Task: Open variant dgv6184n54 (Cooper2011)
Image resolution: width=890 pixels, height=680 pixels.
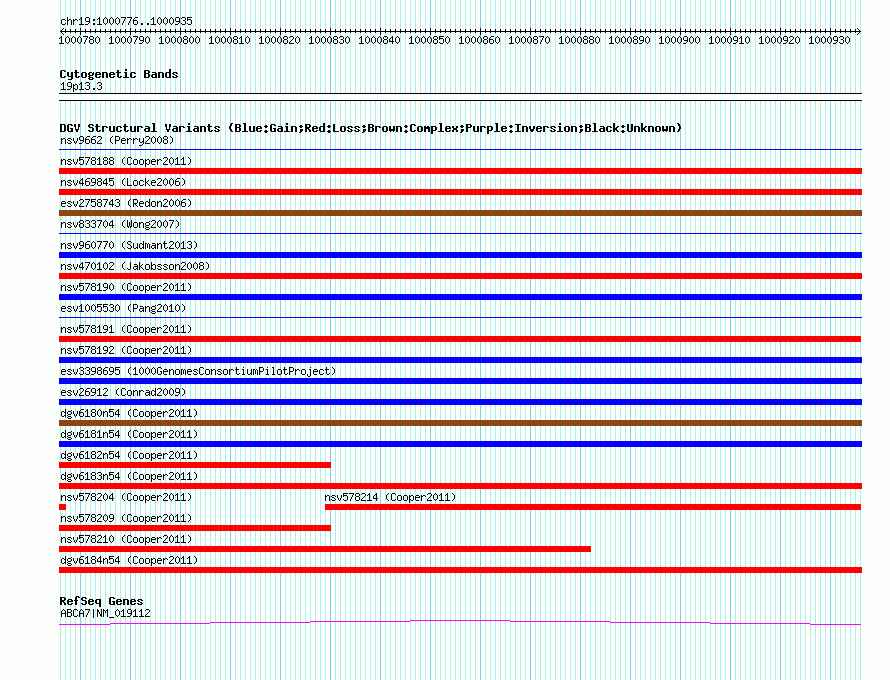Action: [x=129, y=560]
